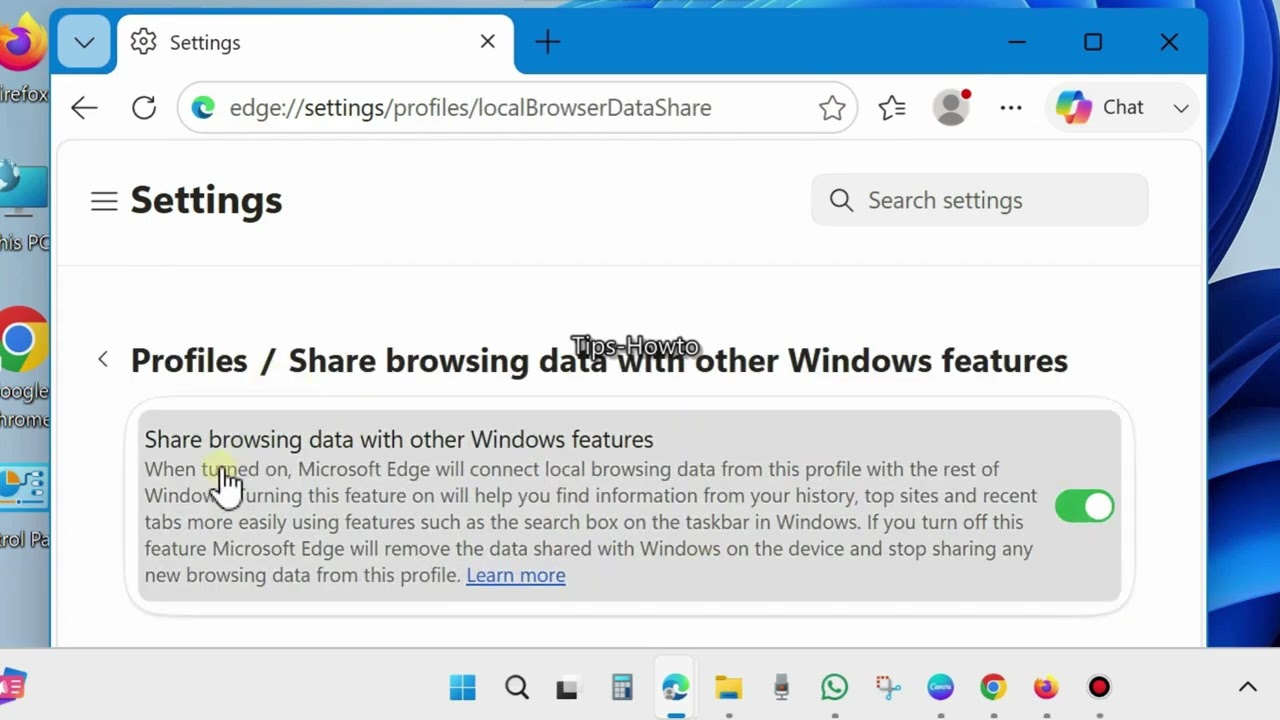Open the Learn more link
The width and height of the screenshot is (1280, 720).
[516, 575]
